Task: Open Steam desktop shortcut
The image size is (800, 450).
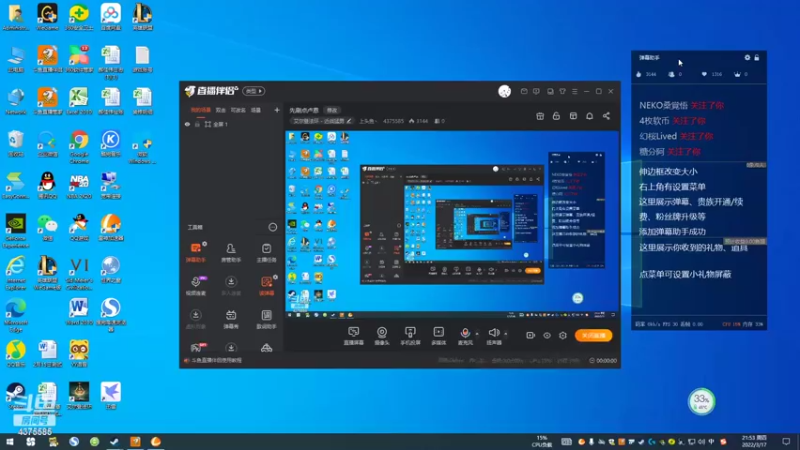Action: [16, 396]
